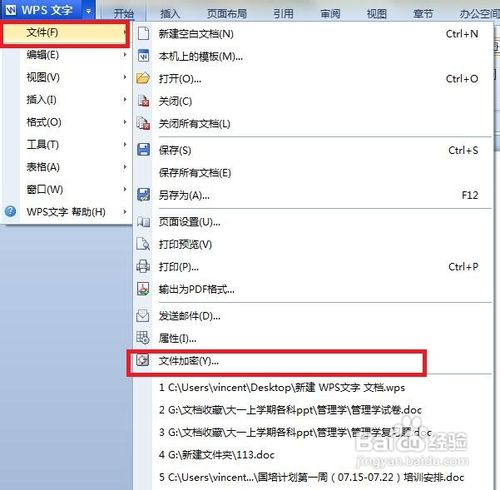The height and width of the screenshot is (490, 500).
Task: Click the send mail envelope icon
Action: coord(143,315)
